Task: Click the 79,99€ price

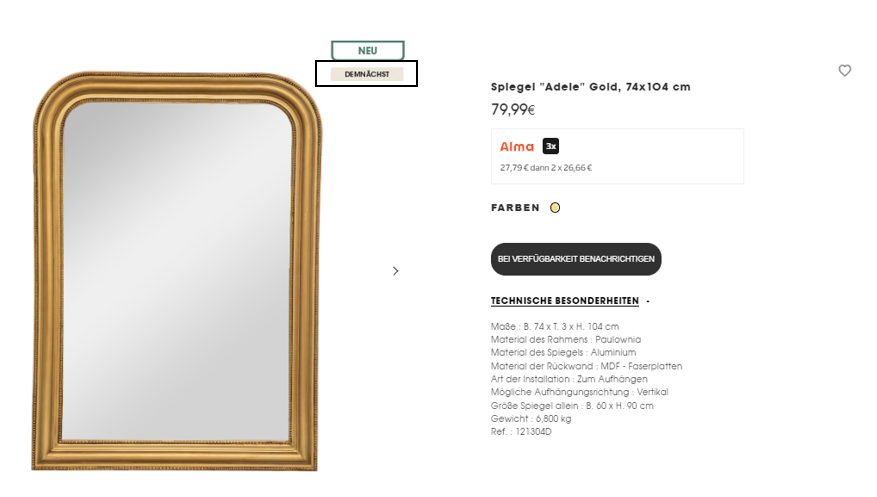Action: (x=513, y=110)
